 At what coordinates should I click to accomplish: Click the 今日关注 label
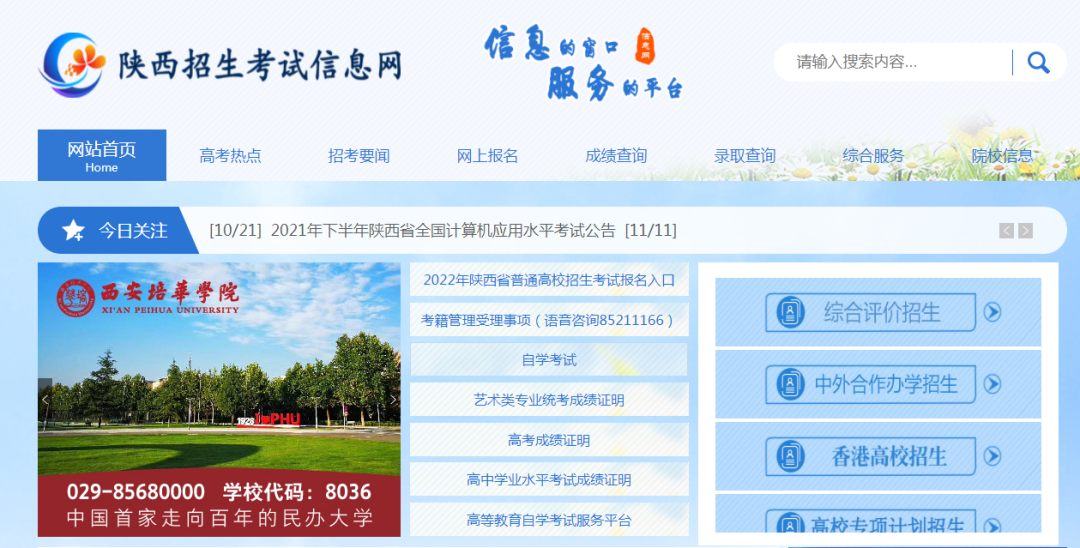click(133, 231)
